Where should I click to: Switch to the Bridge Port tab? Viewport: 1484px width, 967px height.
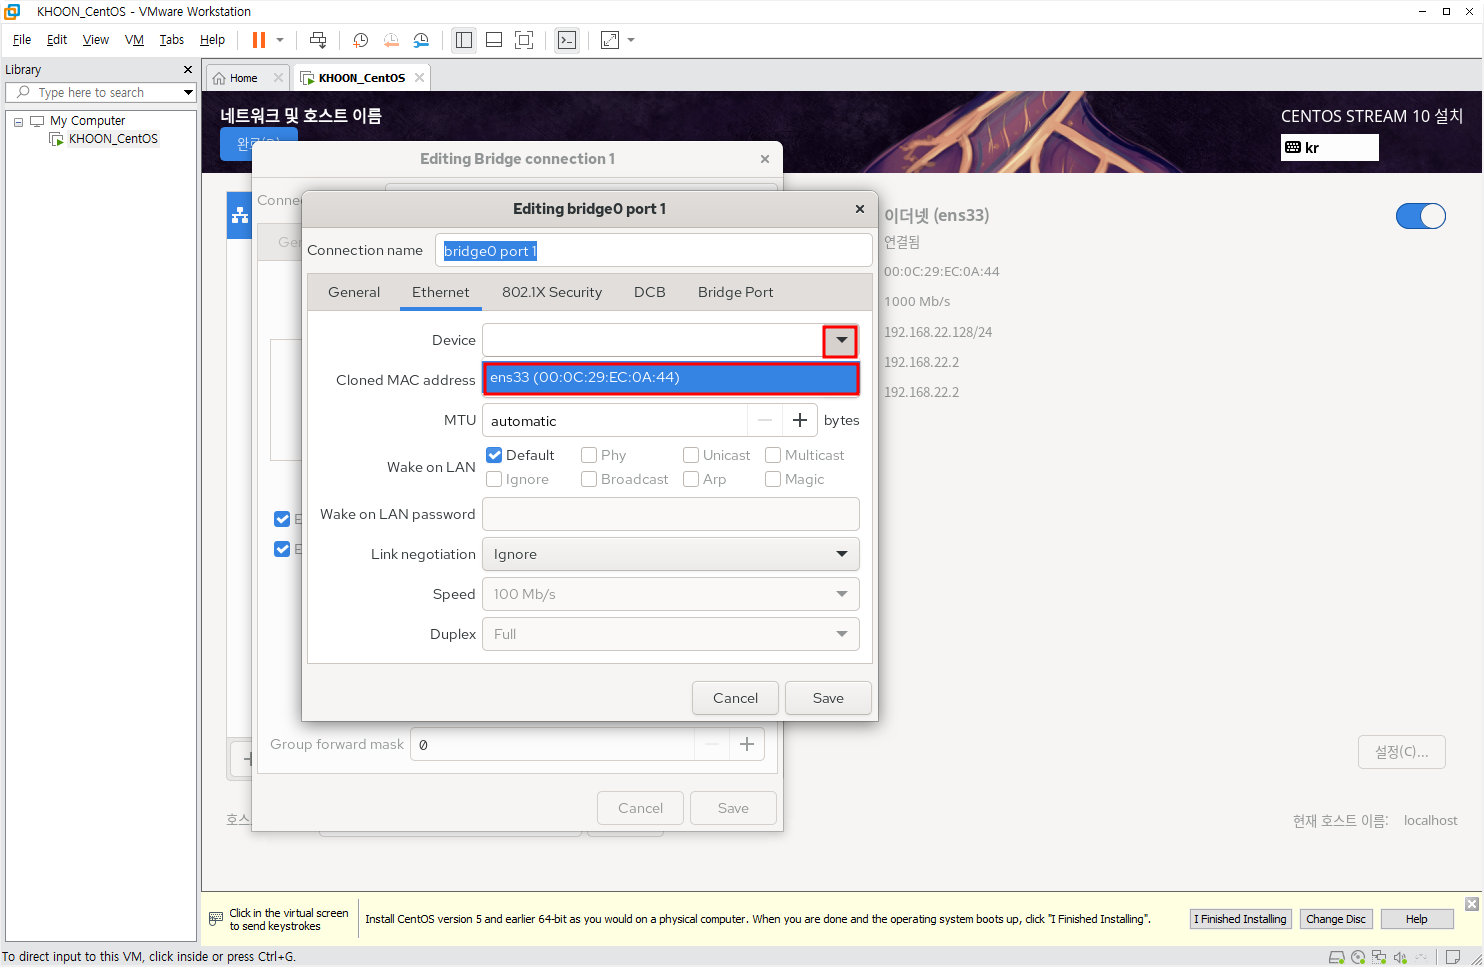click(x=736, y=292)
